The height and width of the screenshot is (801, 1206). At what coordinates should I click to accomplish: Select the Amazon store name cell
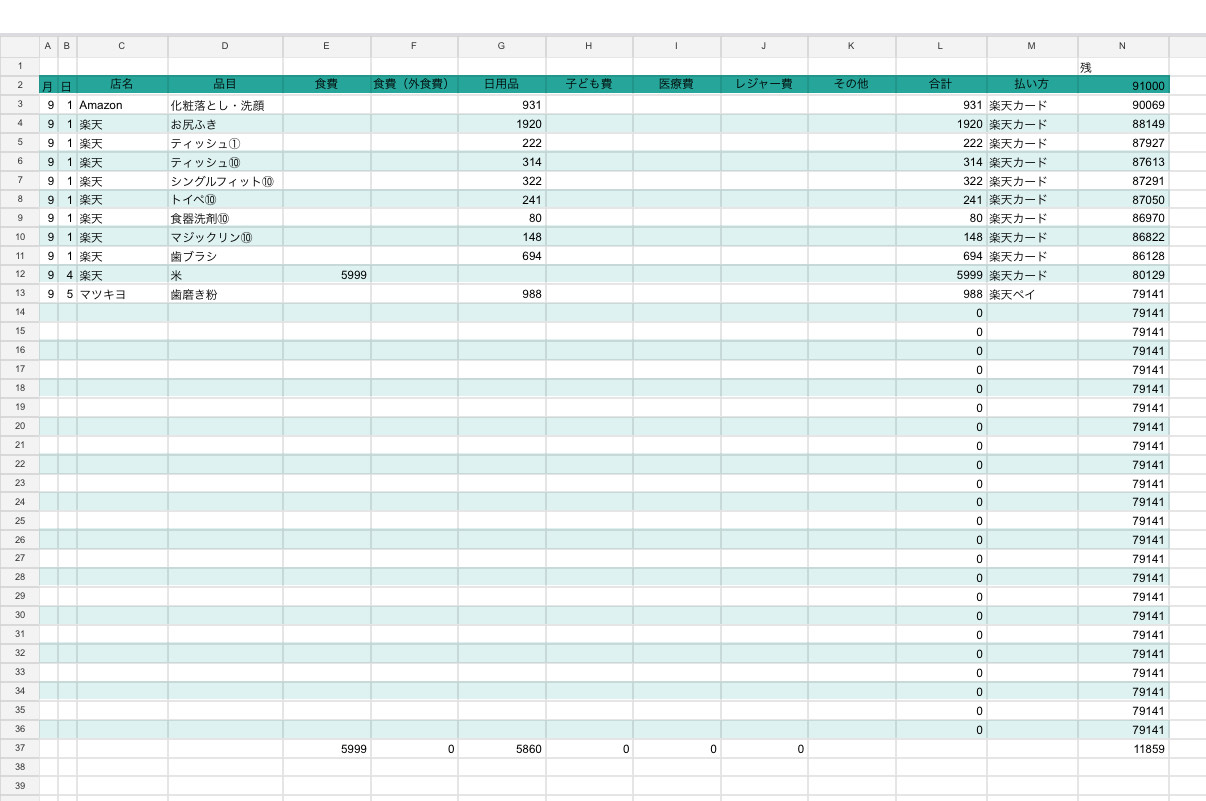click(x=122, y=105)
